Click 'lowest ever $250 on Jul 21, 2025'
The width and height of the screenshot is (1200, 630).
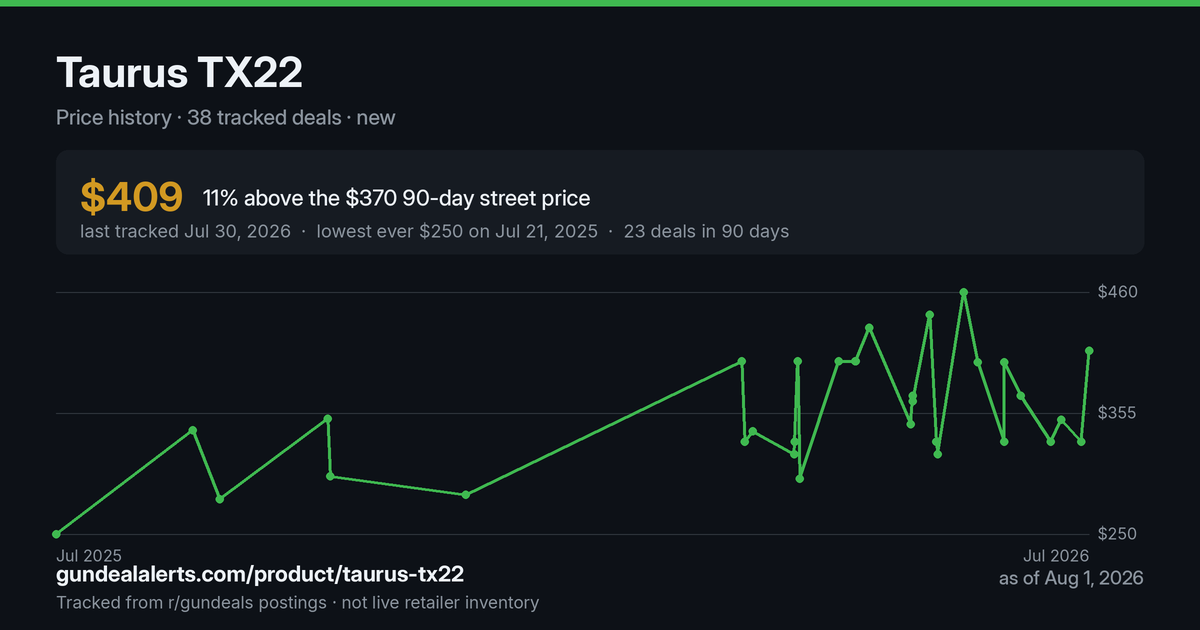[457, 232]
